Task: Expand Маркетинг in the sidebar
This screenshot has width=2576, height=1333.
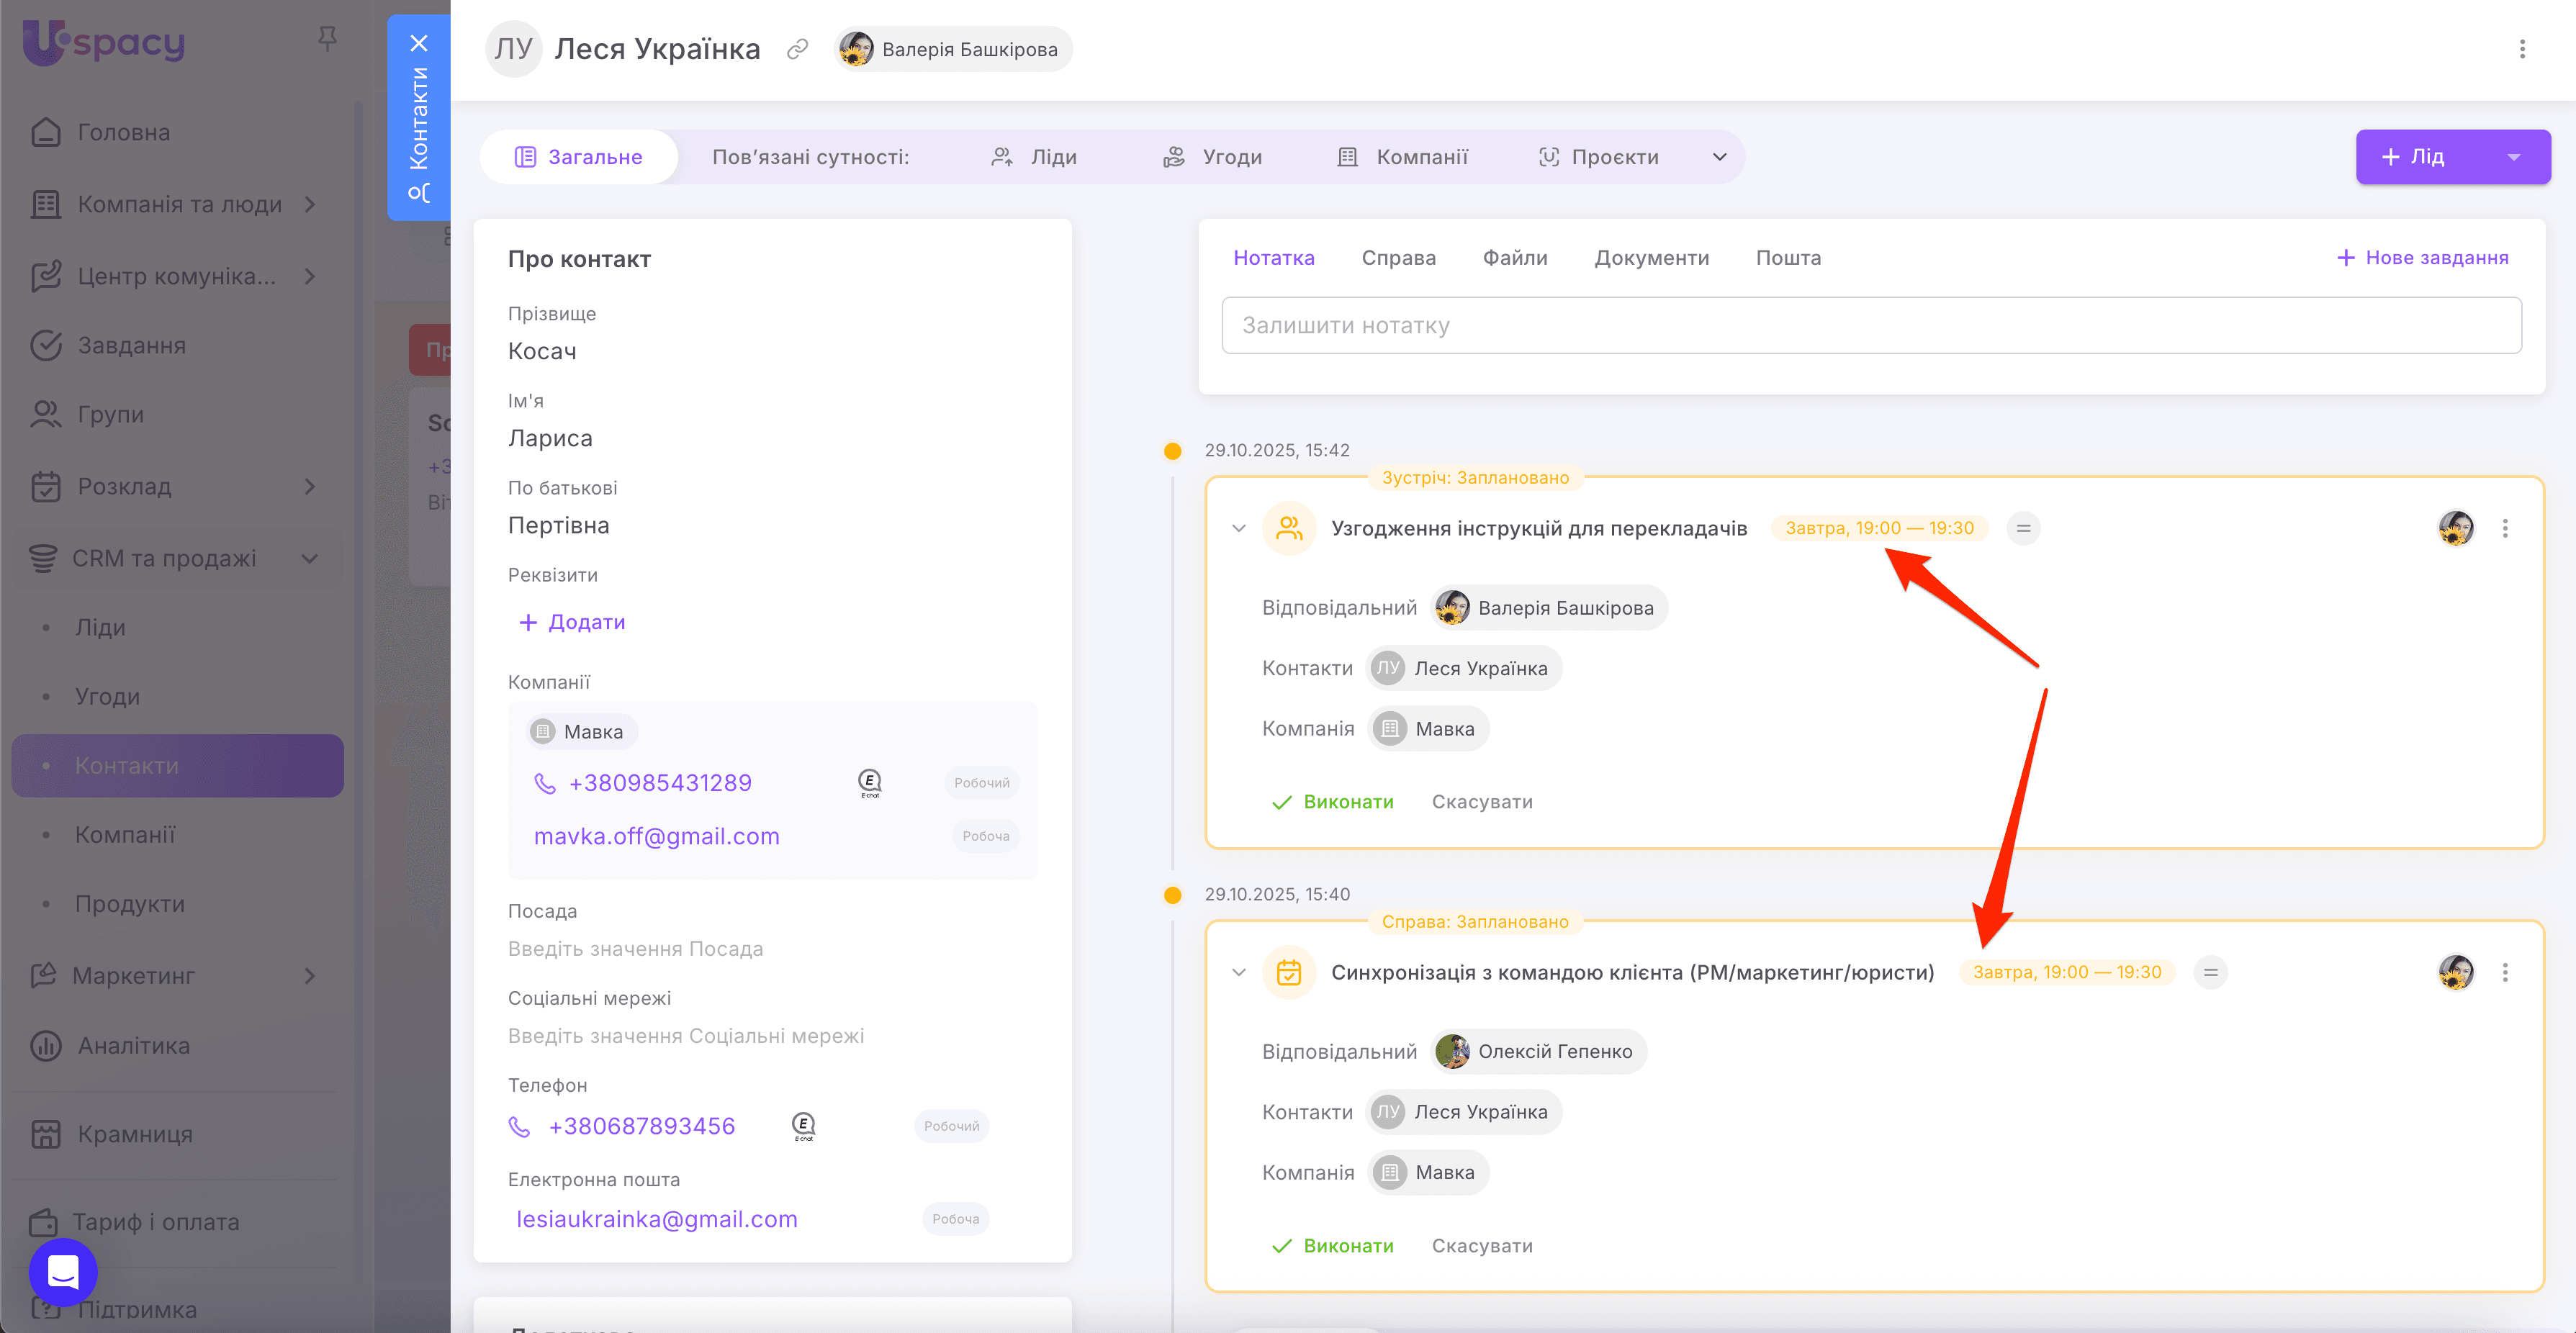Action: pos(310,976)
